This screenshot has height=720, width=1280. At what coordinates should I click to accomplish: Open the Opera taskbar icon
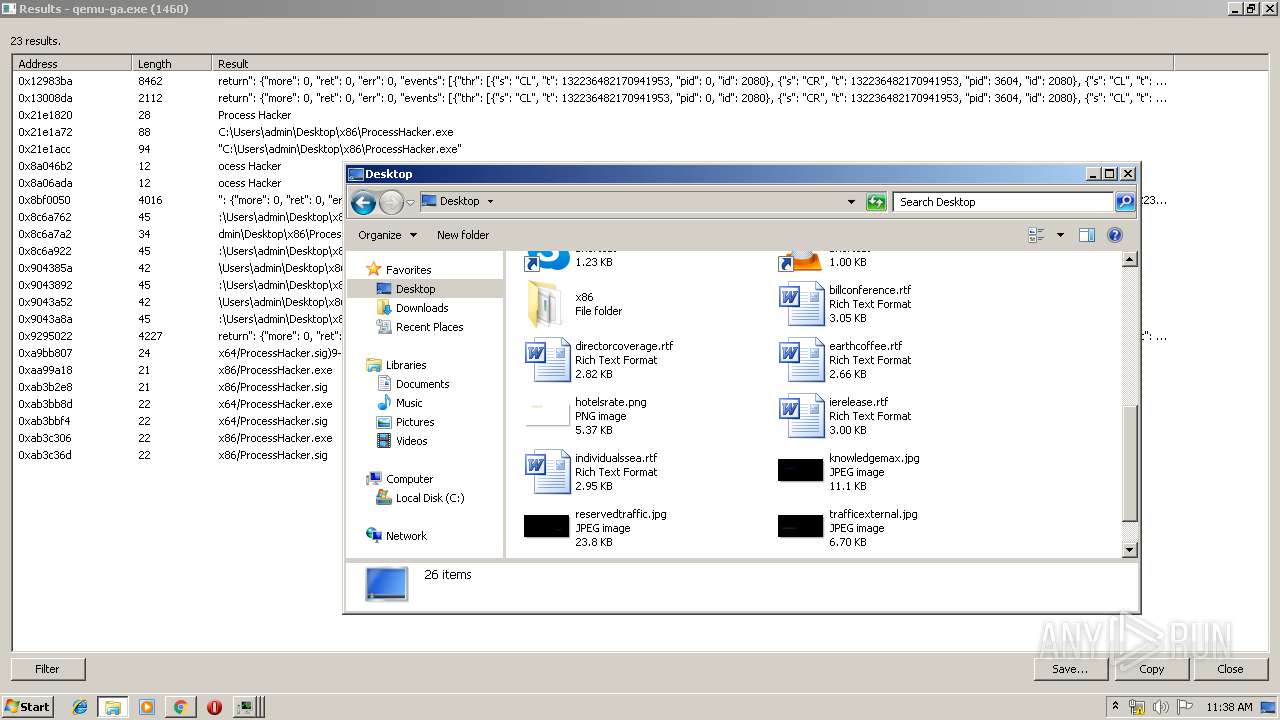click(x=214, y=707)
